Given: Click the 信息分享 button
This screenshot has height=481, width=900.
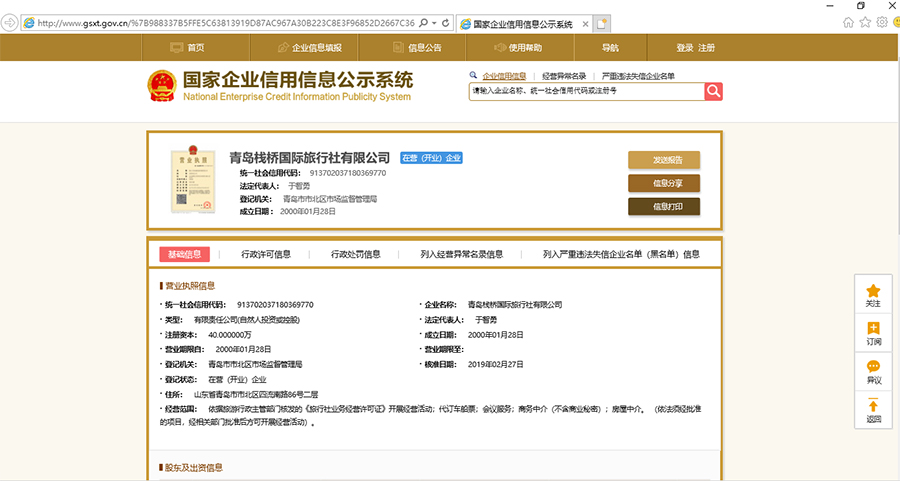Looking at the screenshot, I should pos(664,184).
